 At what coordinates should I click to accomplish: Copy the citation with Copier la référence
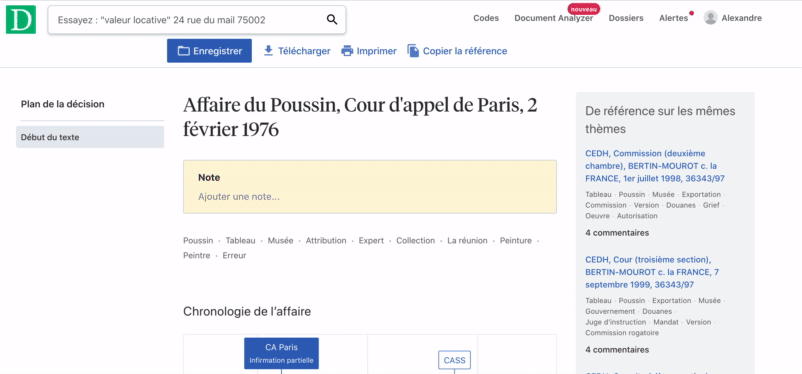pos(457,51)
